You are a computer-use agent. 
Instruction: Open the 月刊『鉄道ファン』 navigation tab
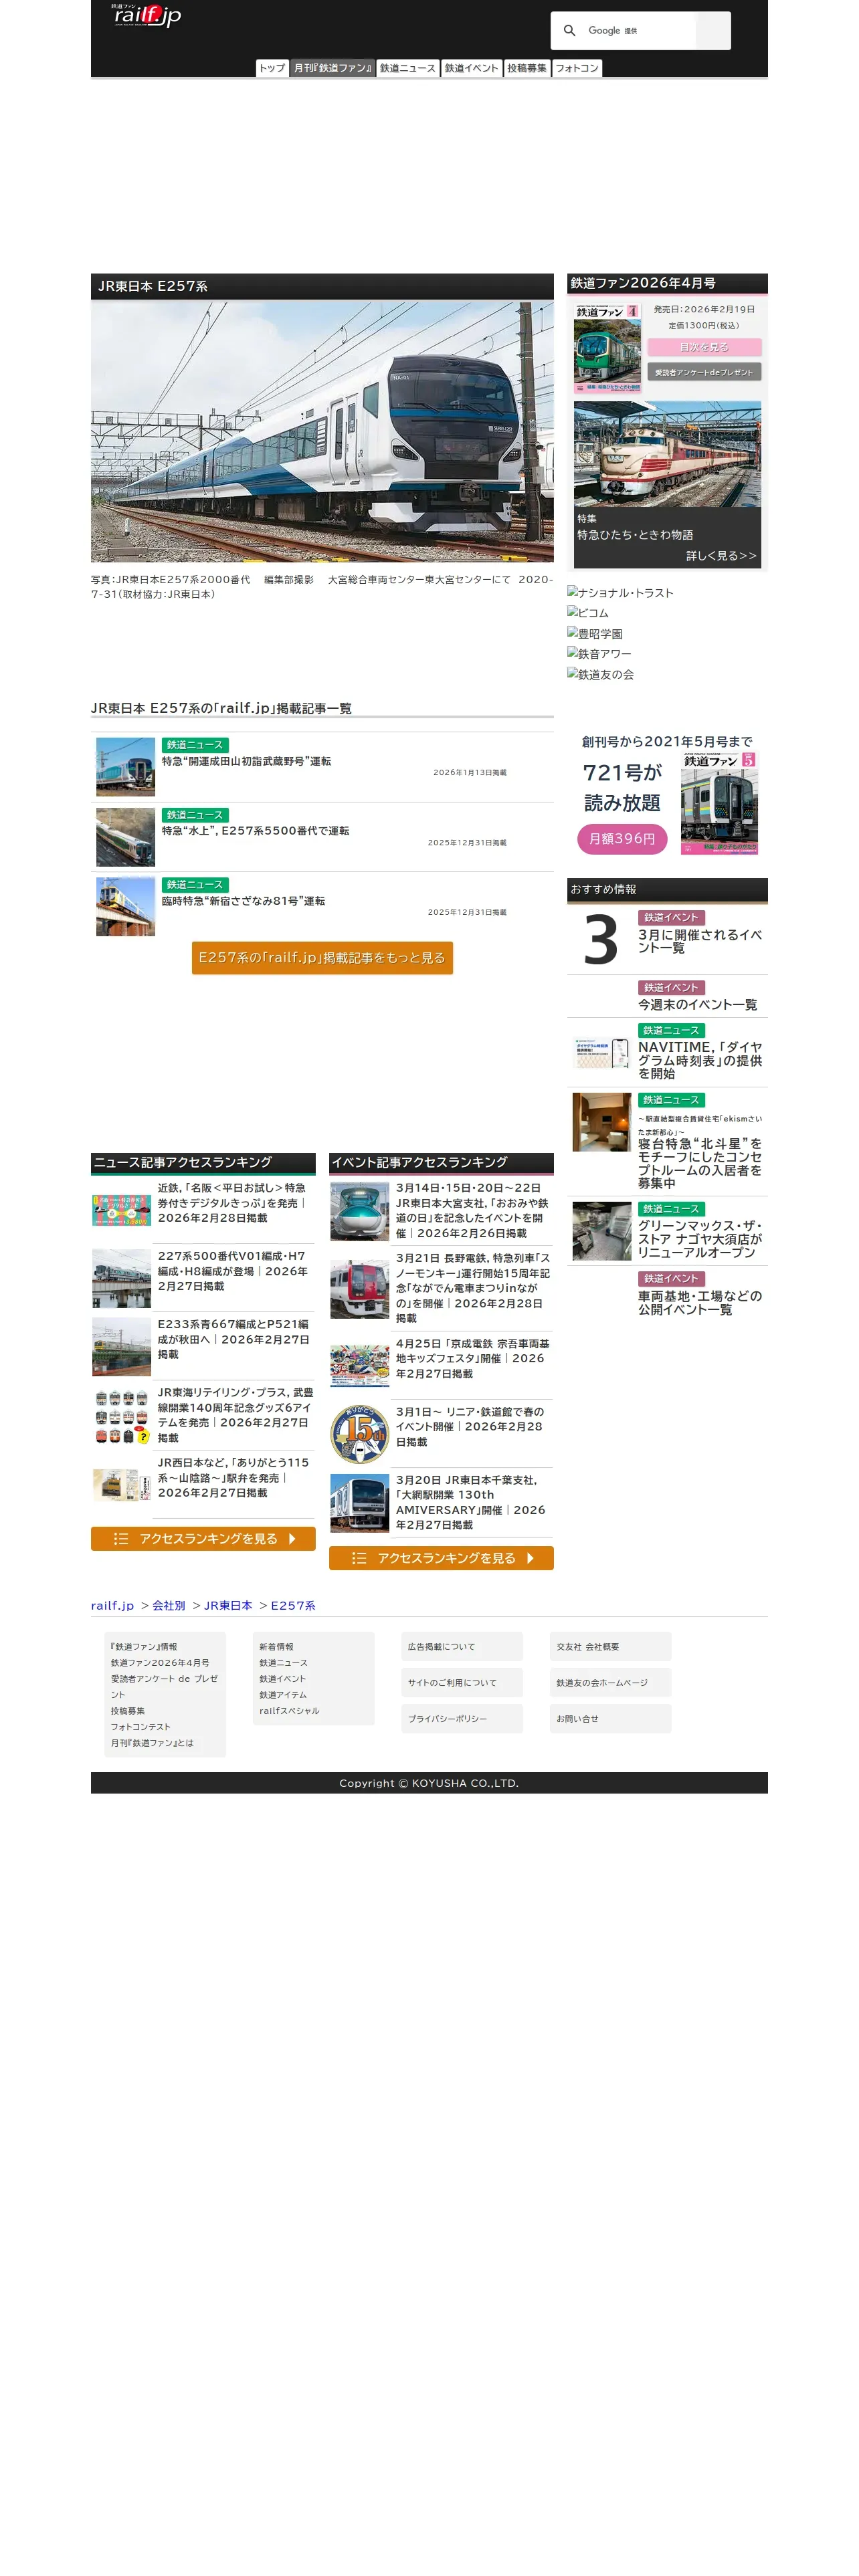coord(333,69)
